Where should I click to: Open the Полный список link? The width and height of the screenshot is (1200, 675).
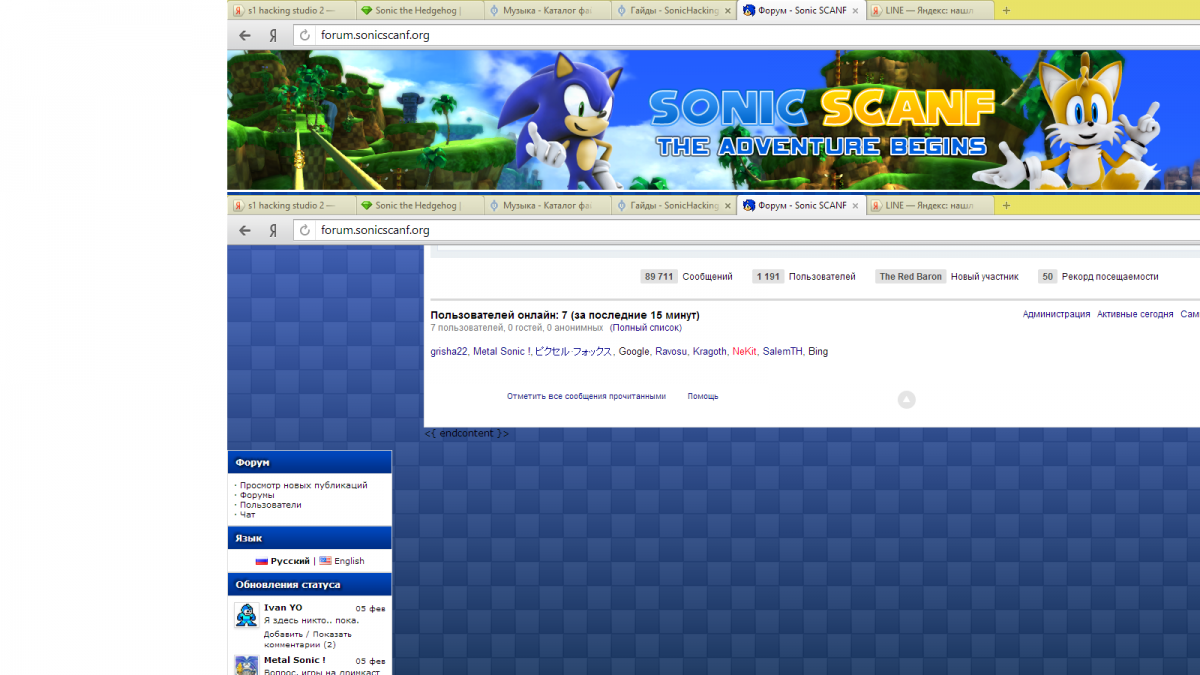point(645,328)
